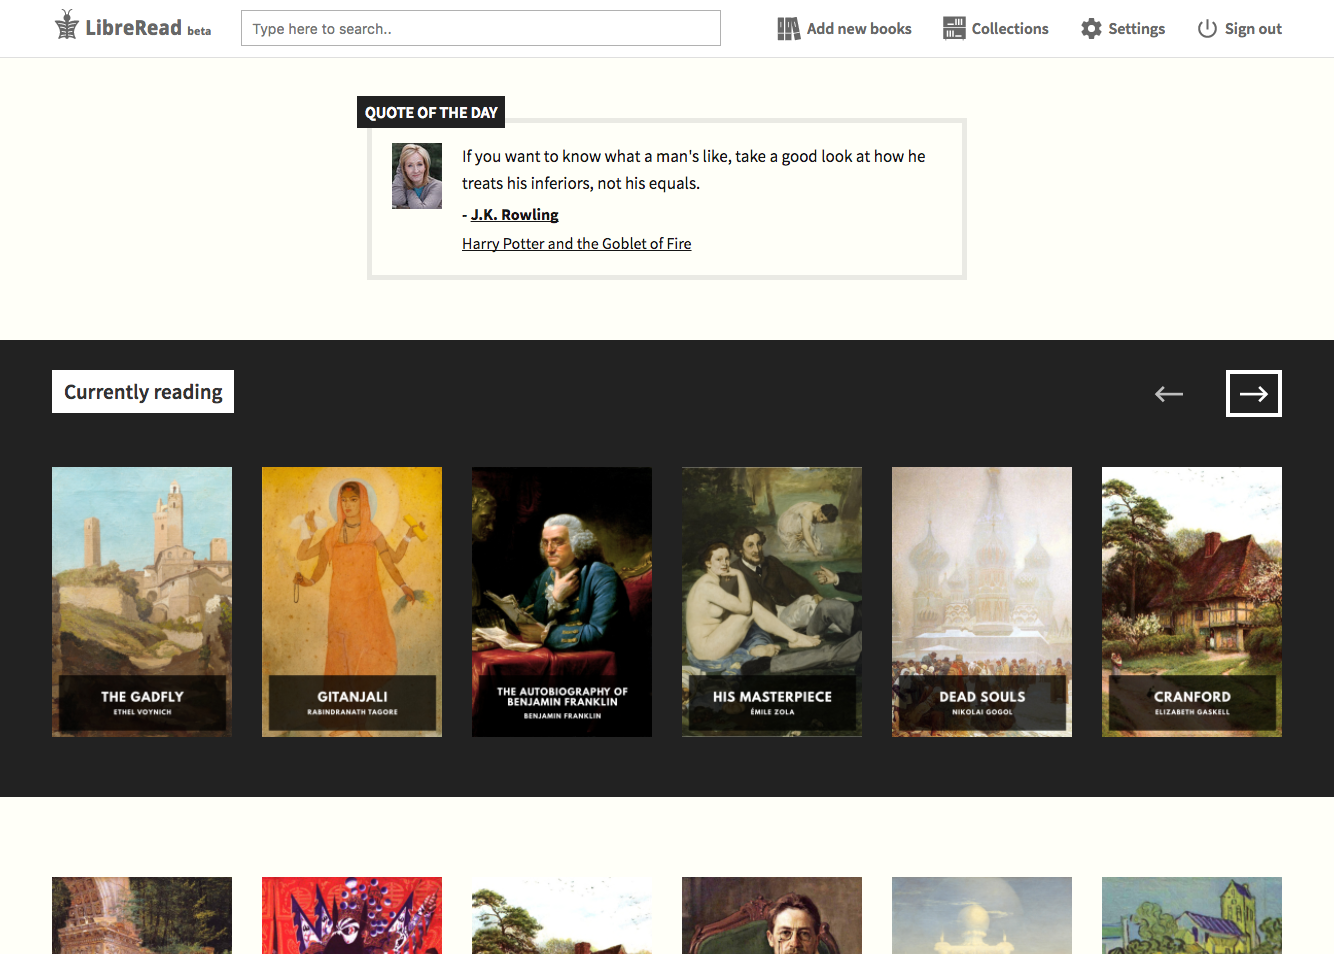Click the Quote of the Day banner
Screen dimensions: 1334x954
coord(431,112)
